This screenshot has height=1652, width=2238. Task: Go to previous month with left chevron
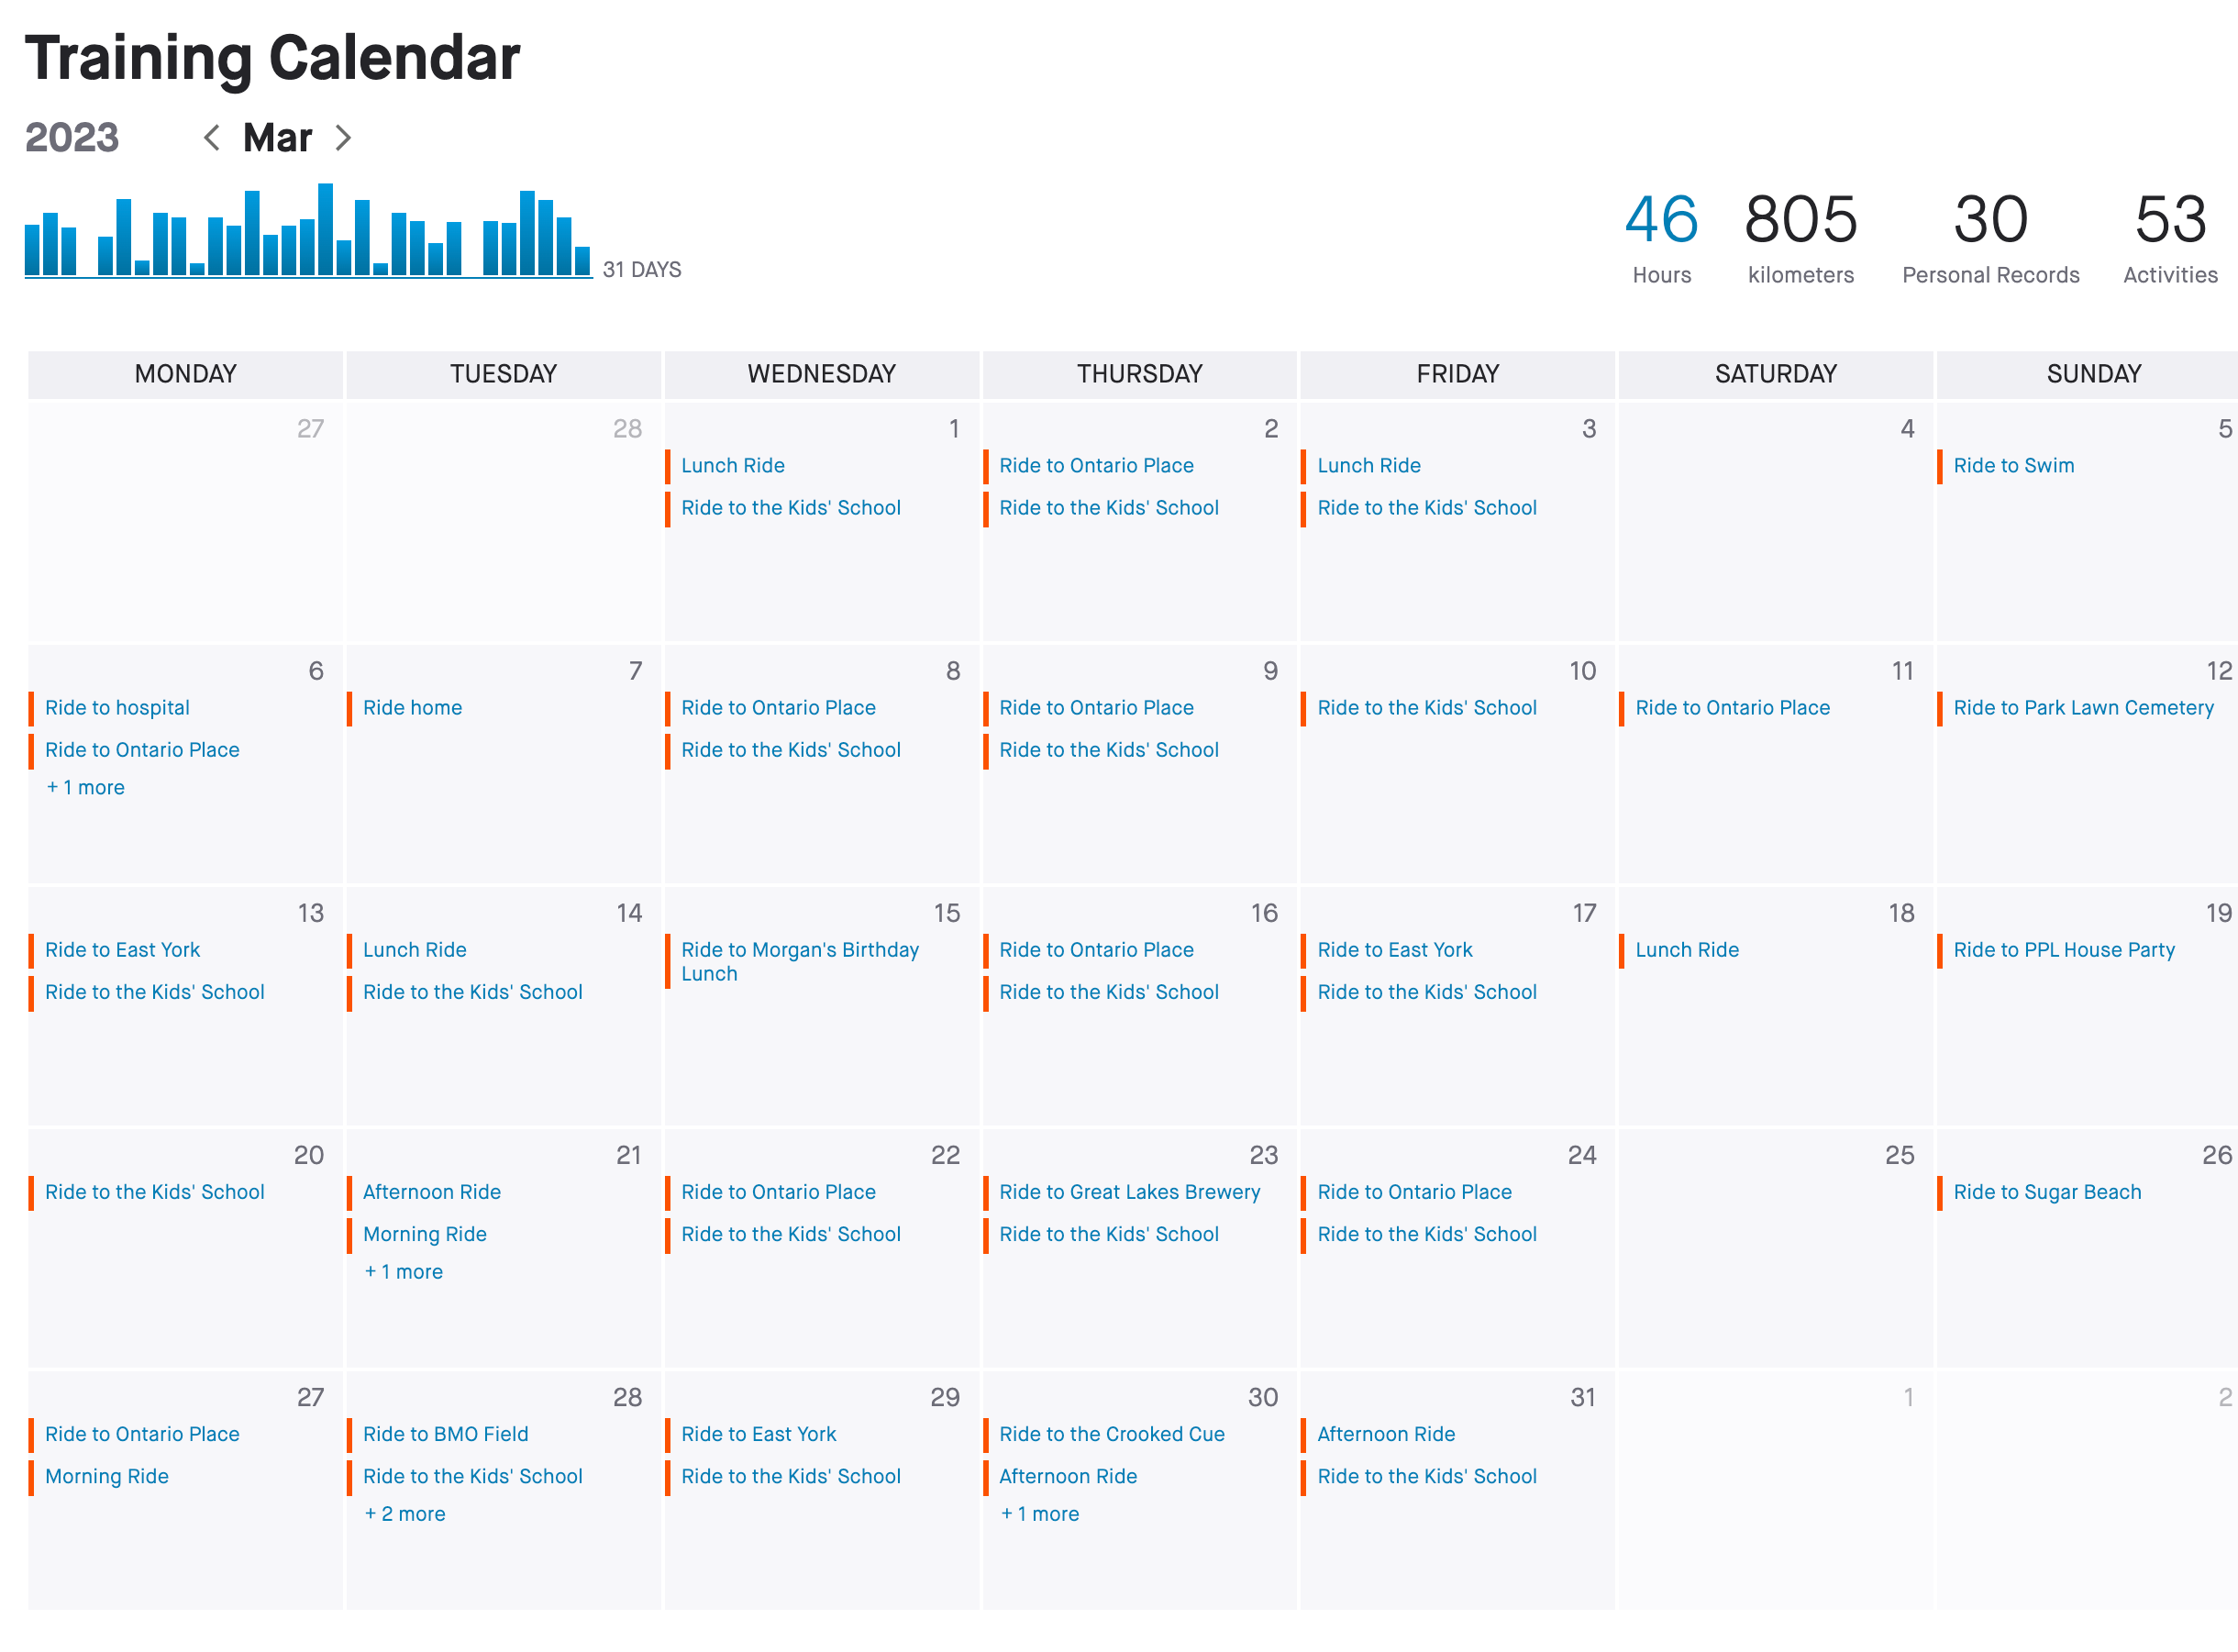(x=211, y=138)
